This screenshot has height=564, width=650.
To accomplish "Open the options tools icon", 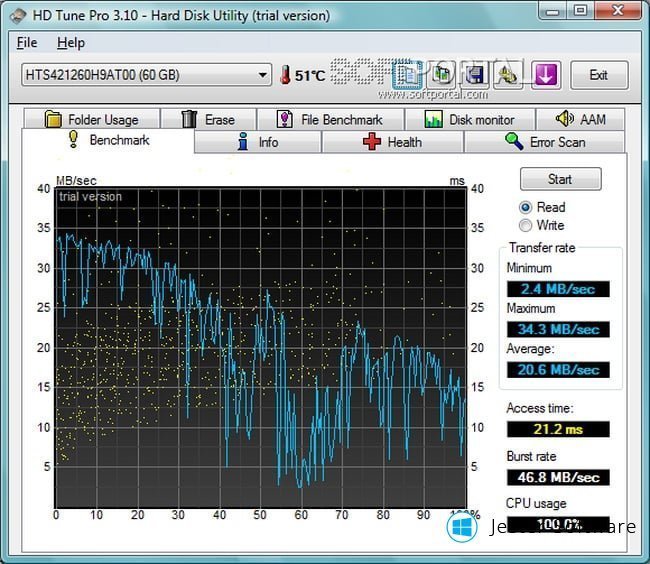I will [508, 75].
